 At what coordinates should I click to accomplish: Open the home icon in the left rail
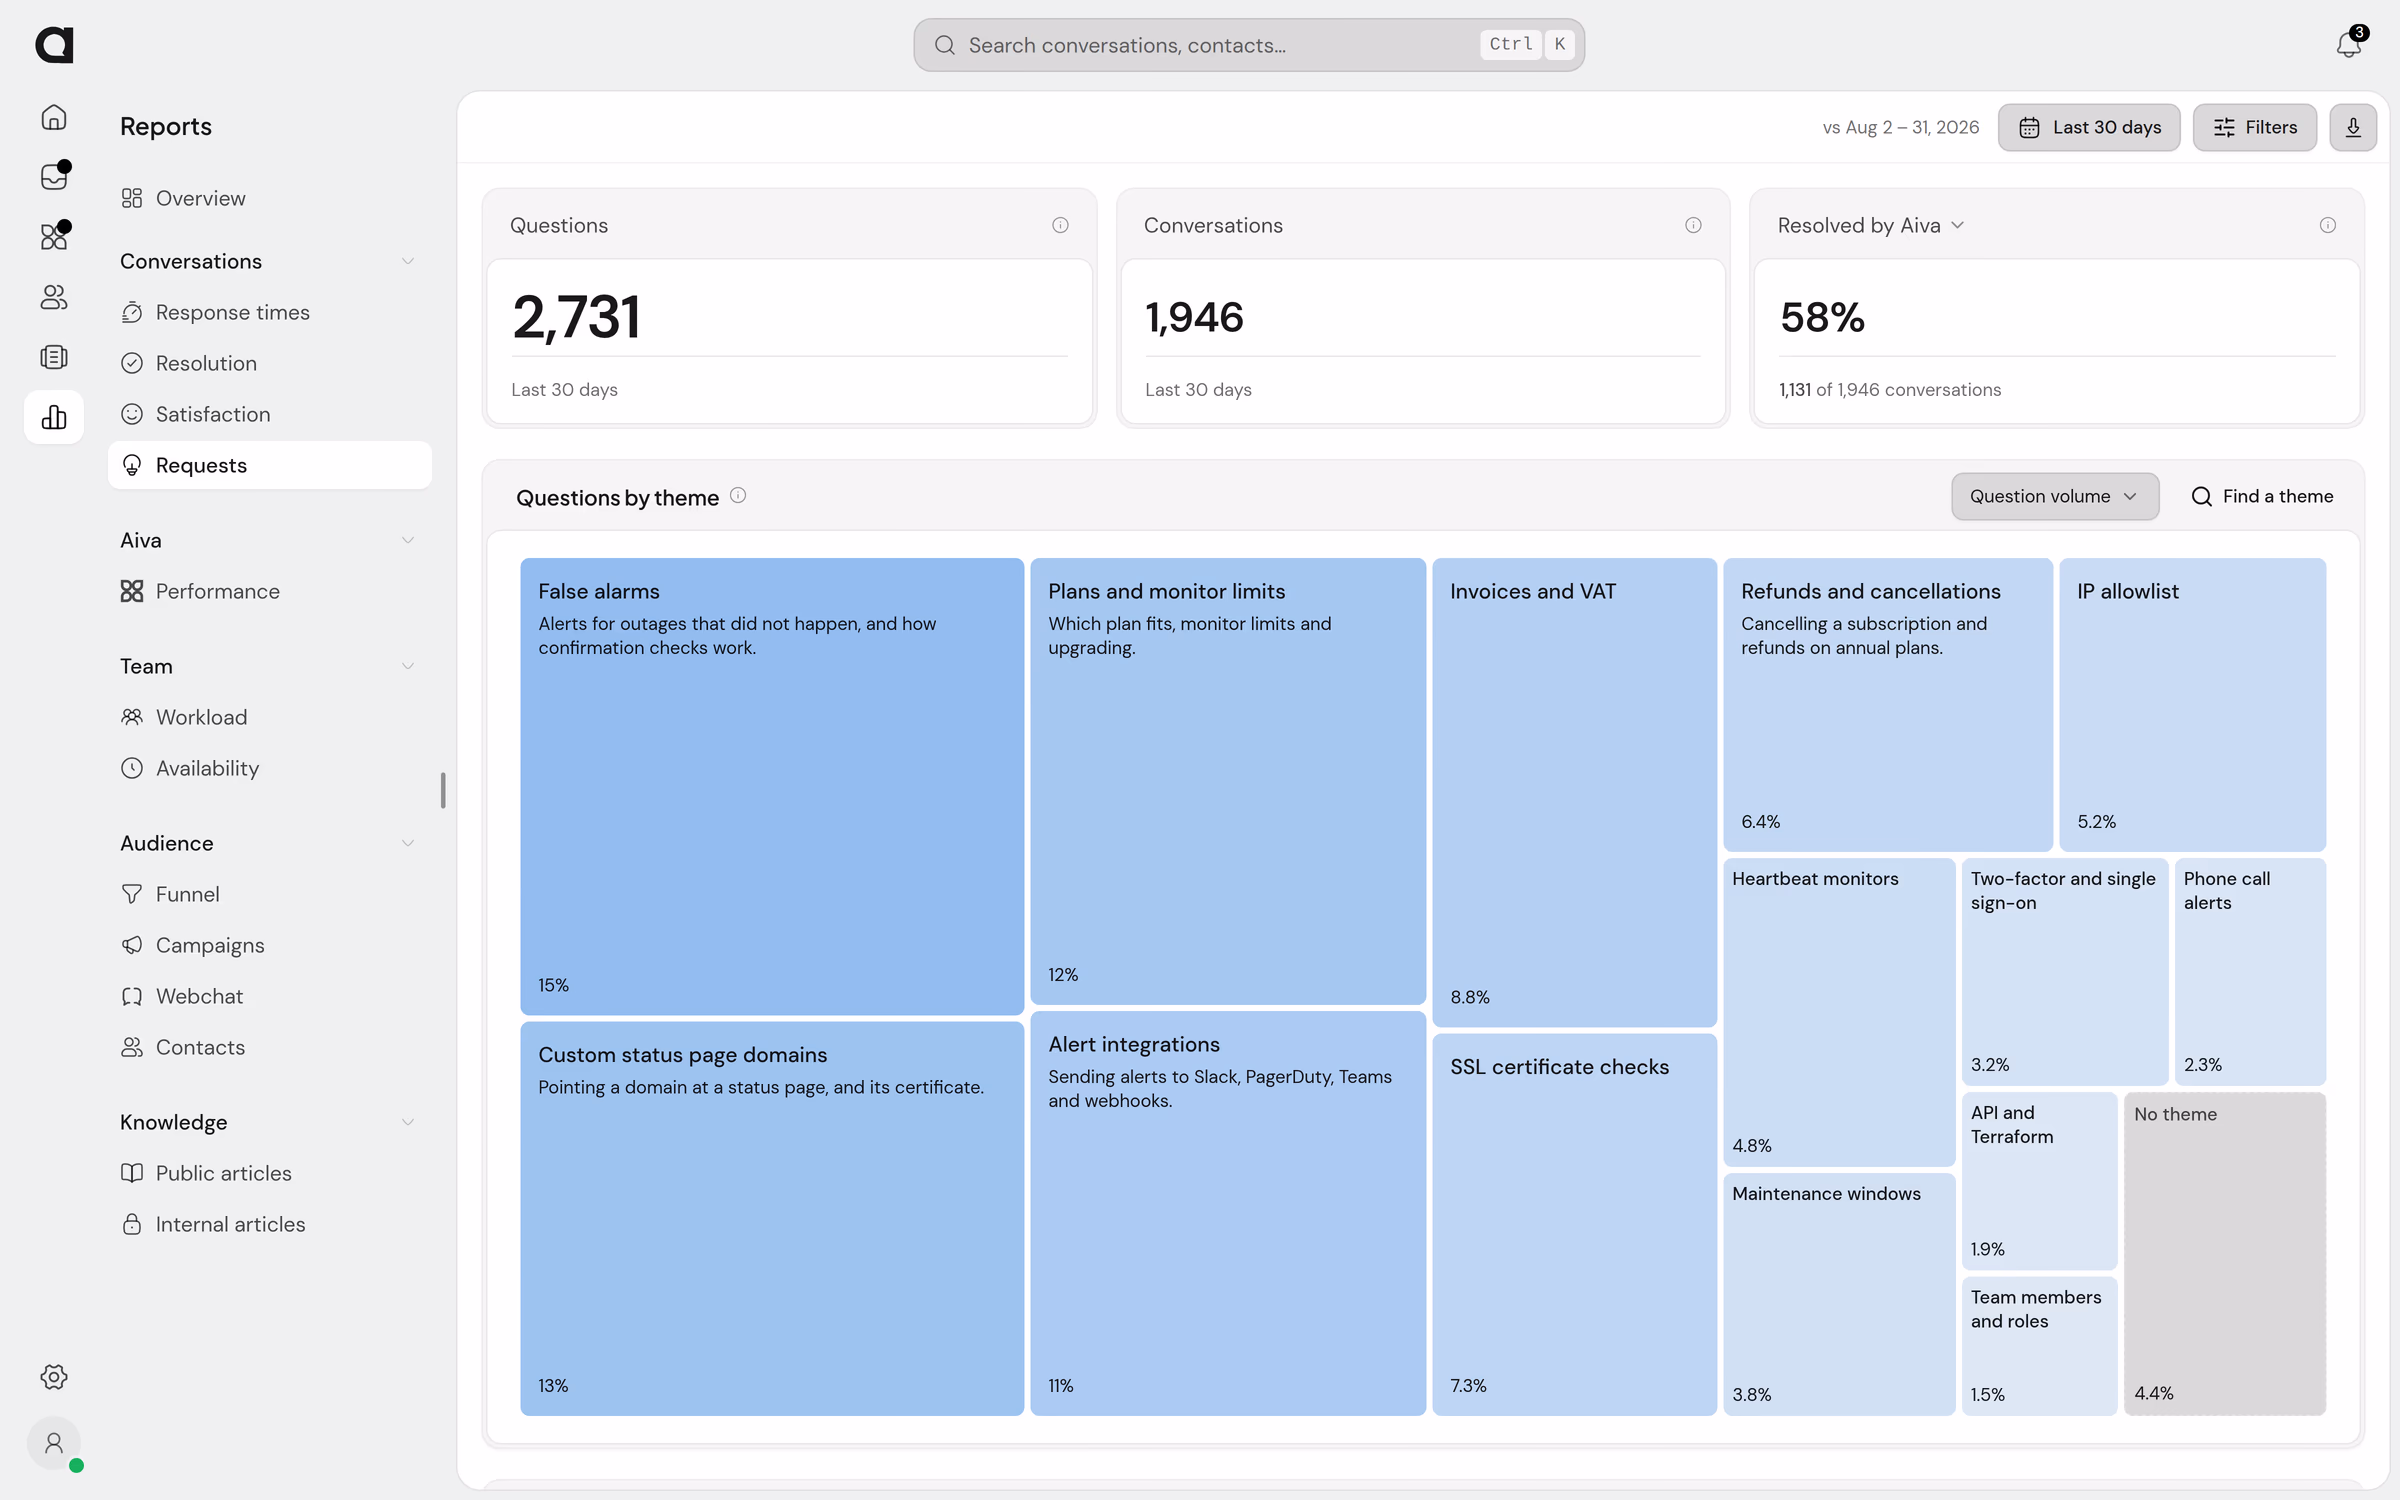coord(54,117)
